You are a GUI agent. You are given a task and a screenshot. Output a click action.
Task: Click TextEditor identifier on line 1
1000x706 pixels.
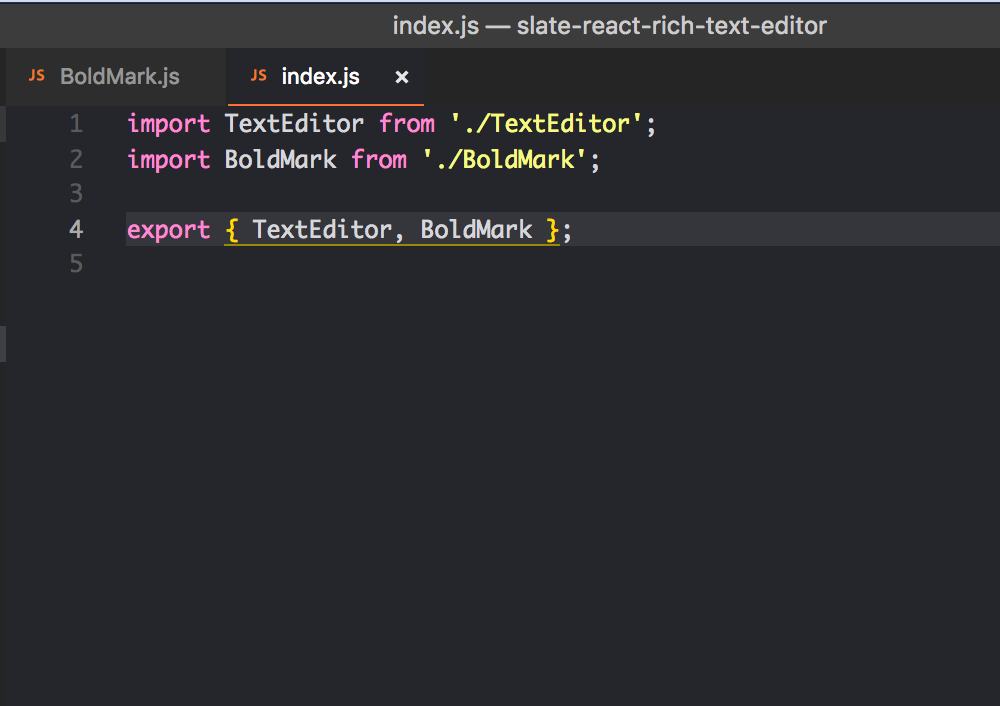(294, 124)
